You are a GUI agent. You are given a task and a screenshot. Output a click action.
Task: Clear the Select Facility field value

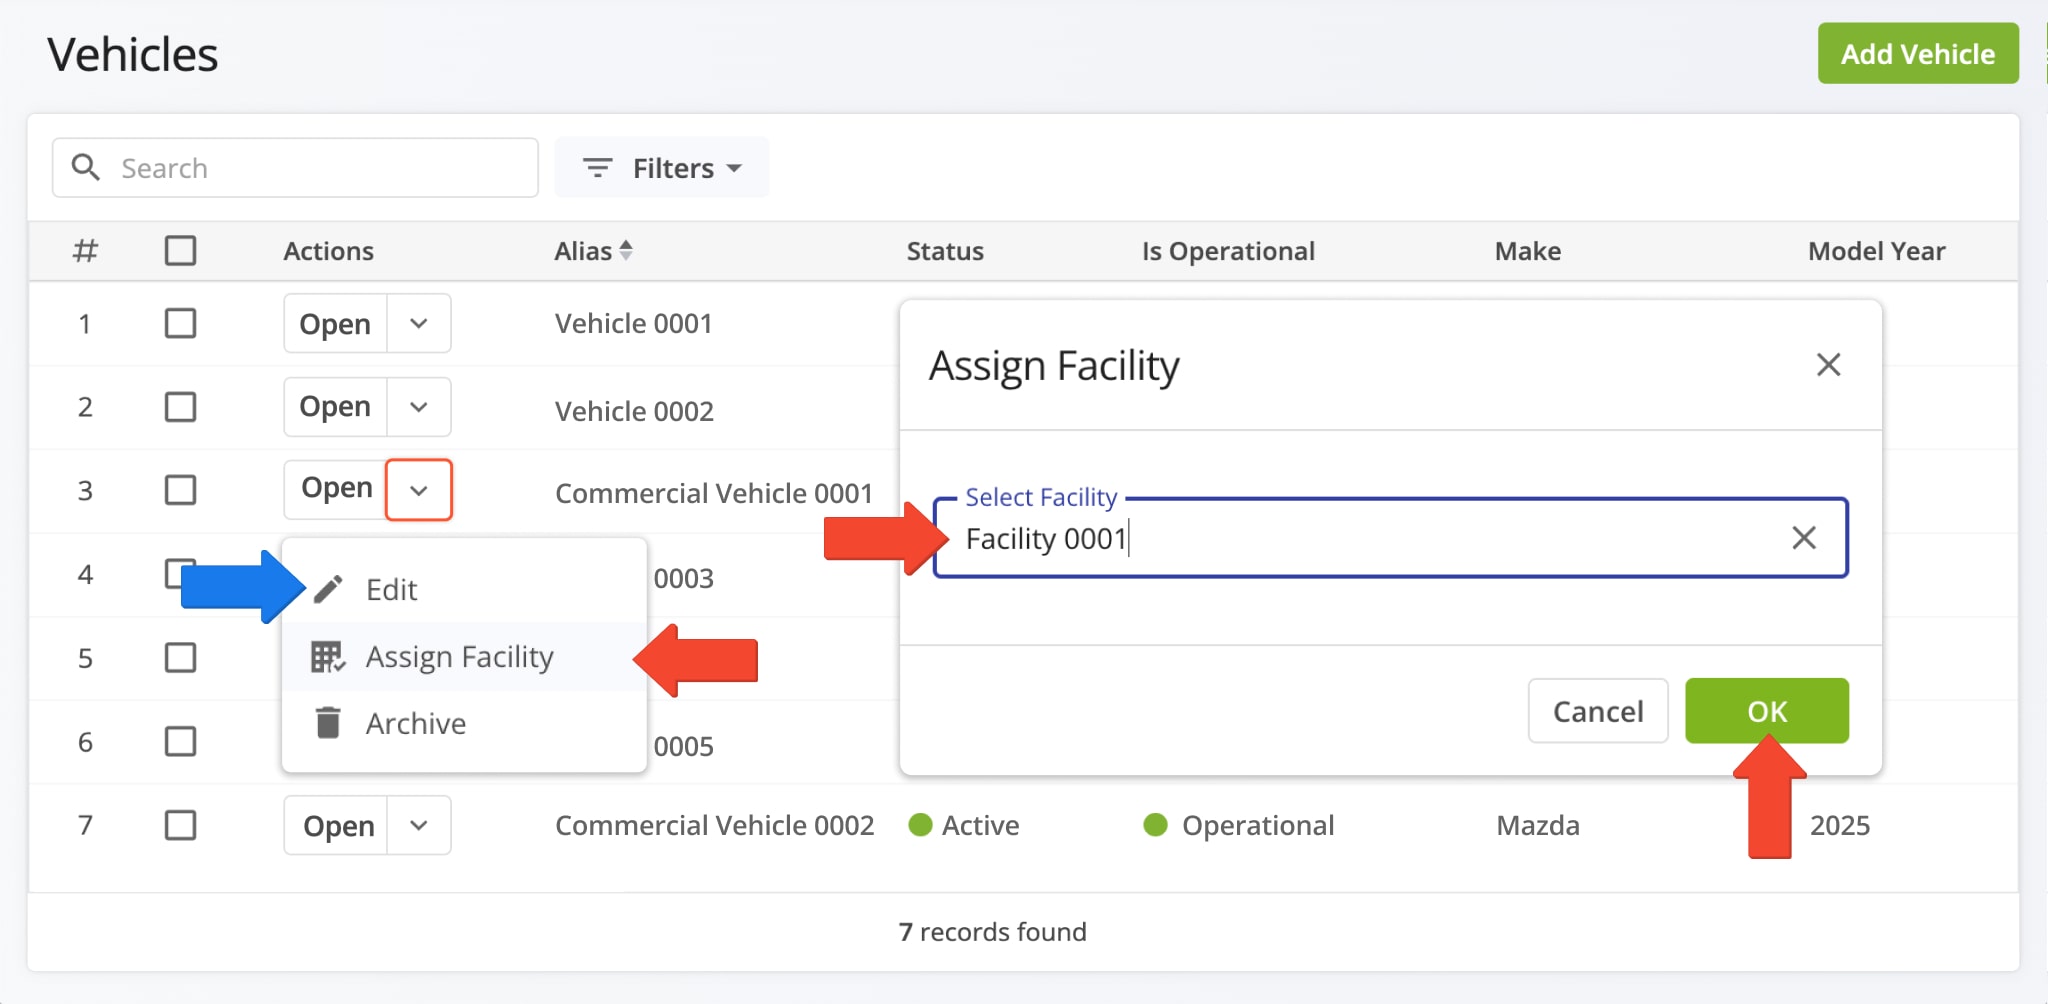[1803, 538]
